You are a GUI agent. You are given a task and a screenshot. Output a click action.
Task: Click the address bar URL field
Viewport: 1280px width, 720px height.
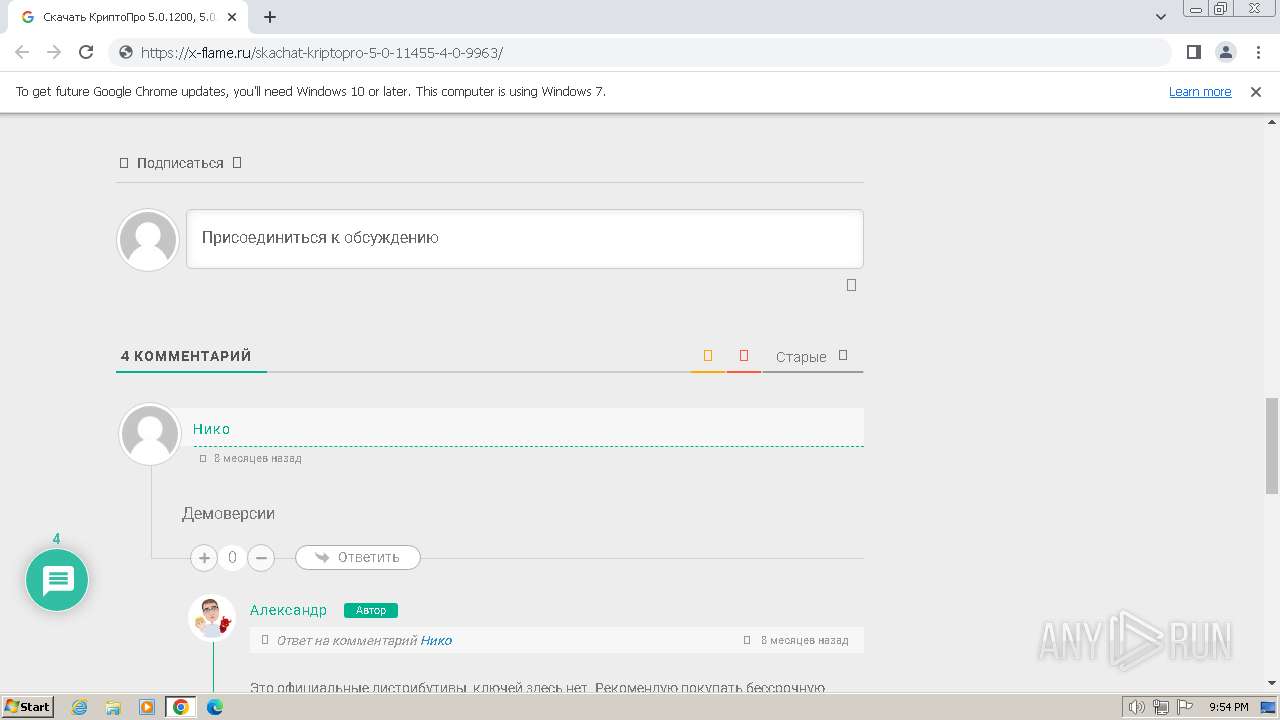coord(640,52)
